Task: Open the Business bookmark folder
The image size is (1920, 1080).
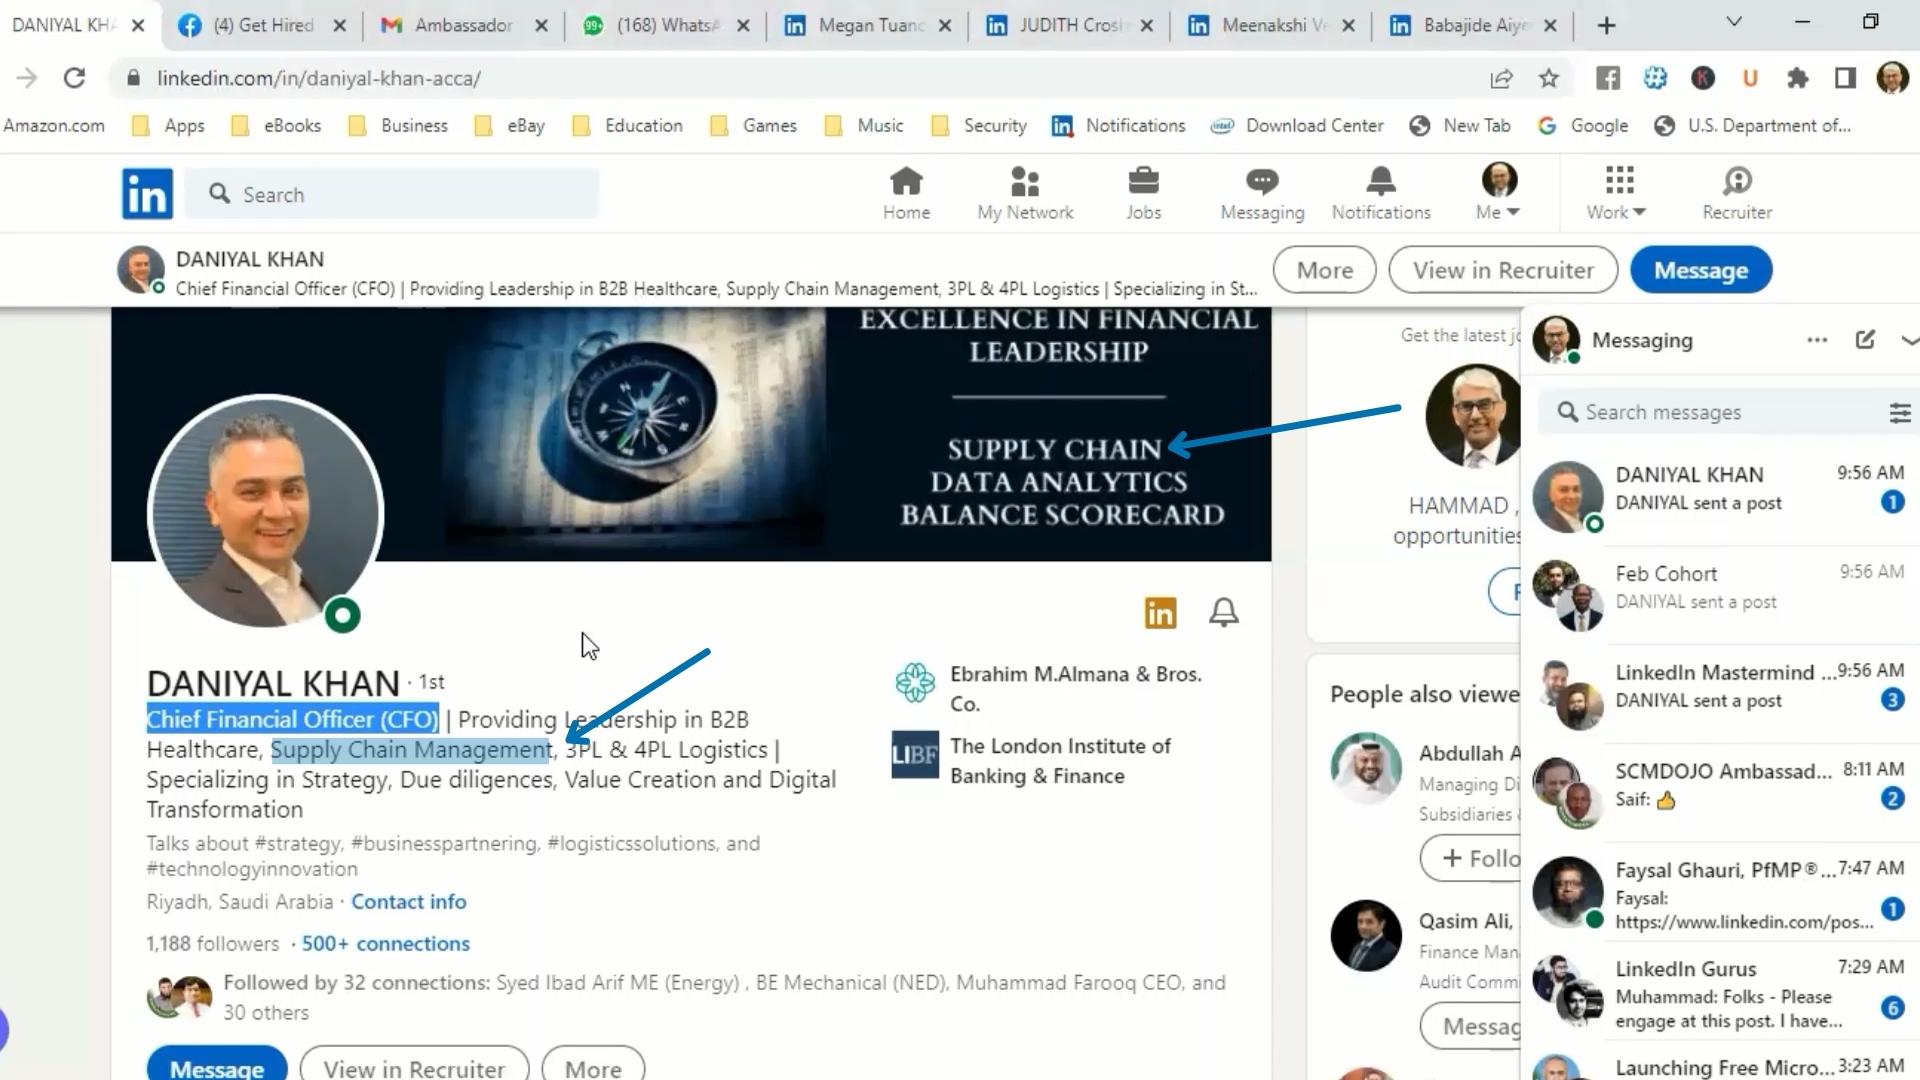Action: [398, 126]
